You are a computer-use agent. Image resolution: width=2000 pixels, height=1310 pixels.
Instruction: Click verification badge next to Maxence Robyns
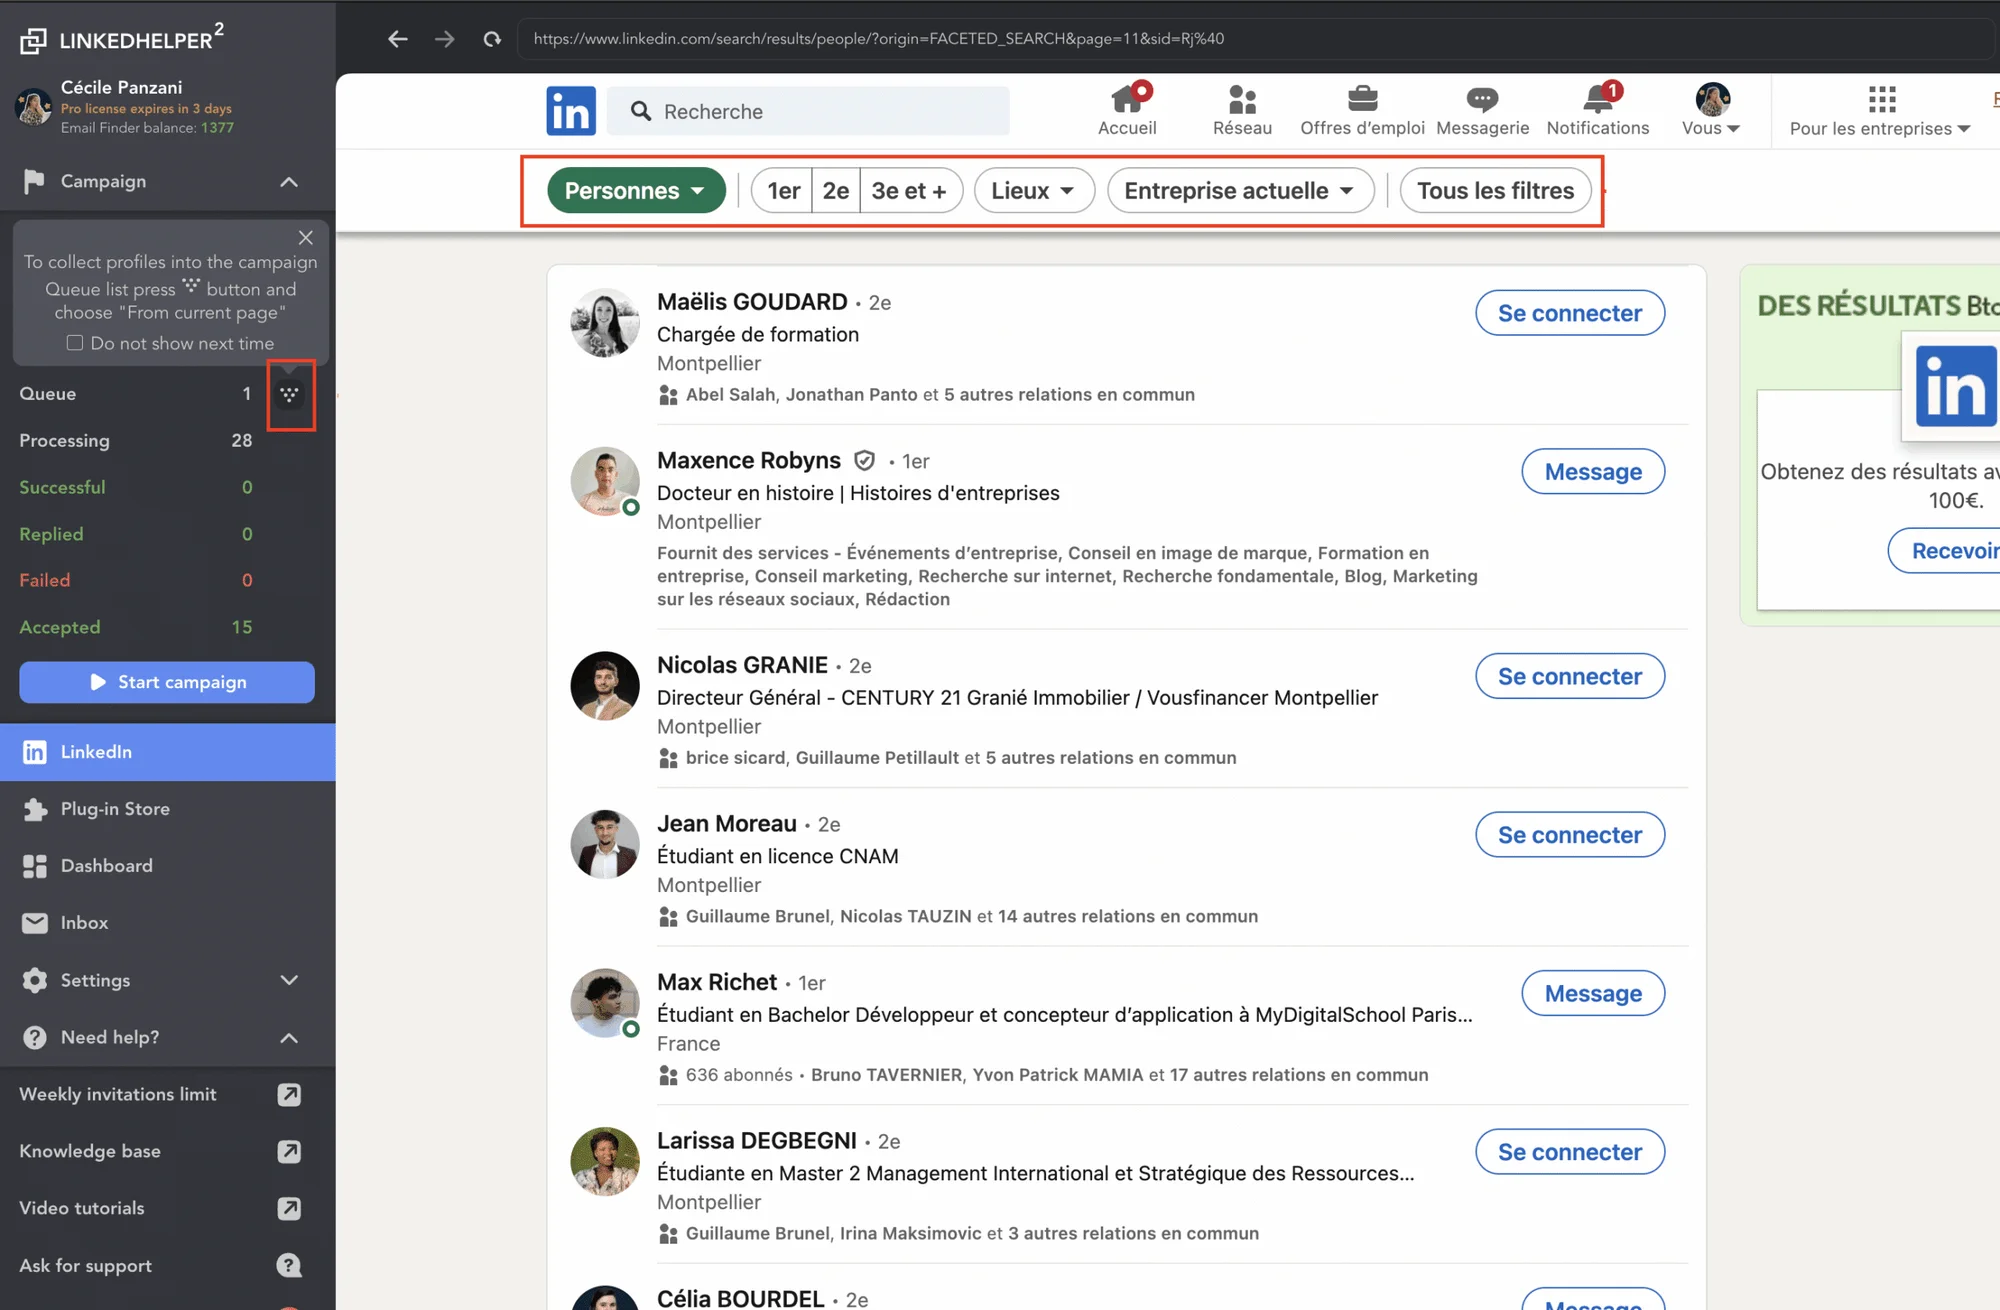click(x=864, y=460)
